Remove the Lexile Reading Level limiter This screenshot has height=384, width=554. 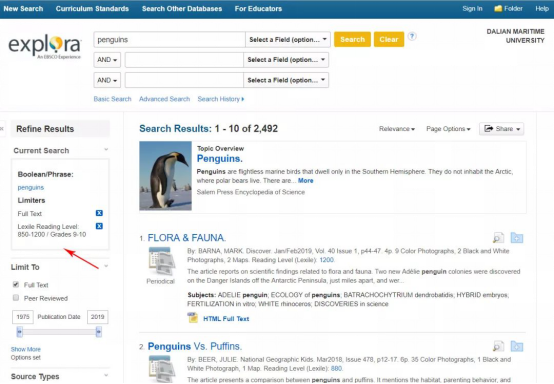point(99,226)
